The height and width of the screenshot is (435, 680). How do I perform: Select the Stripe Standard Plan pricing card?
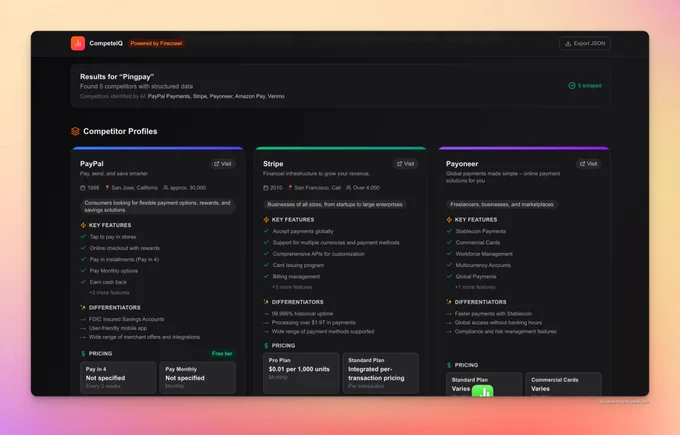point(380,373)
